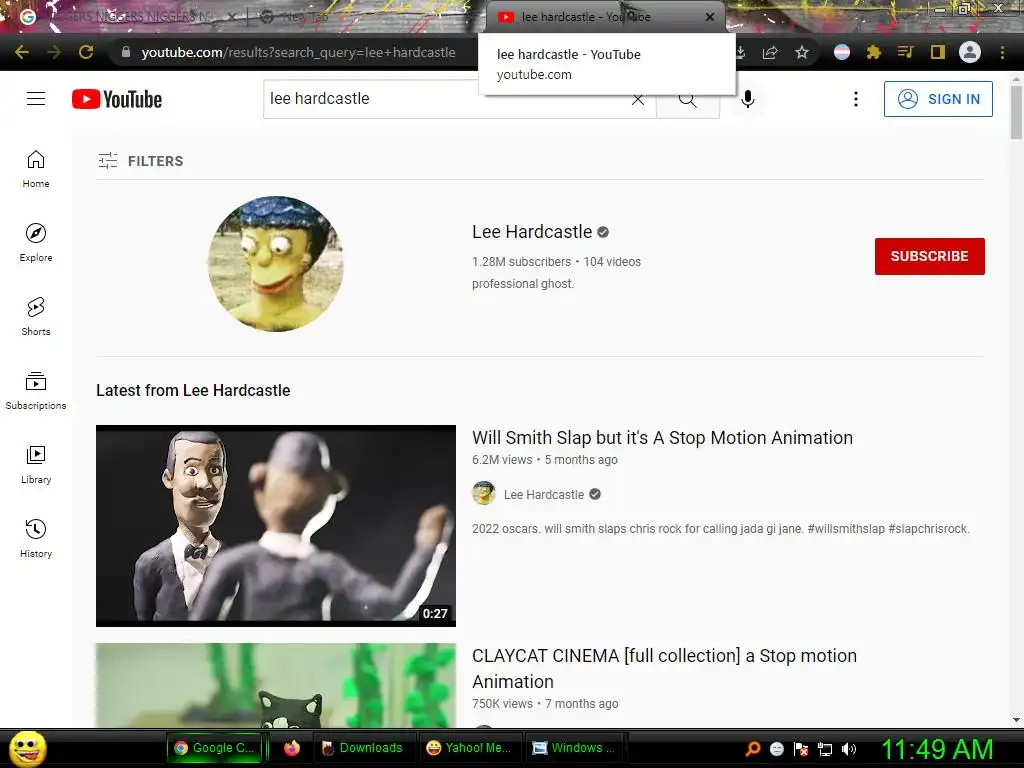Go to Home in the sidebar
1024x768 pixels.
pyautogui.click(x=36, y=169)
